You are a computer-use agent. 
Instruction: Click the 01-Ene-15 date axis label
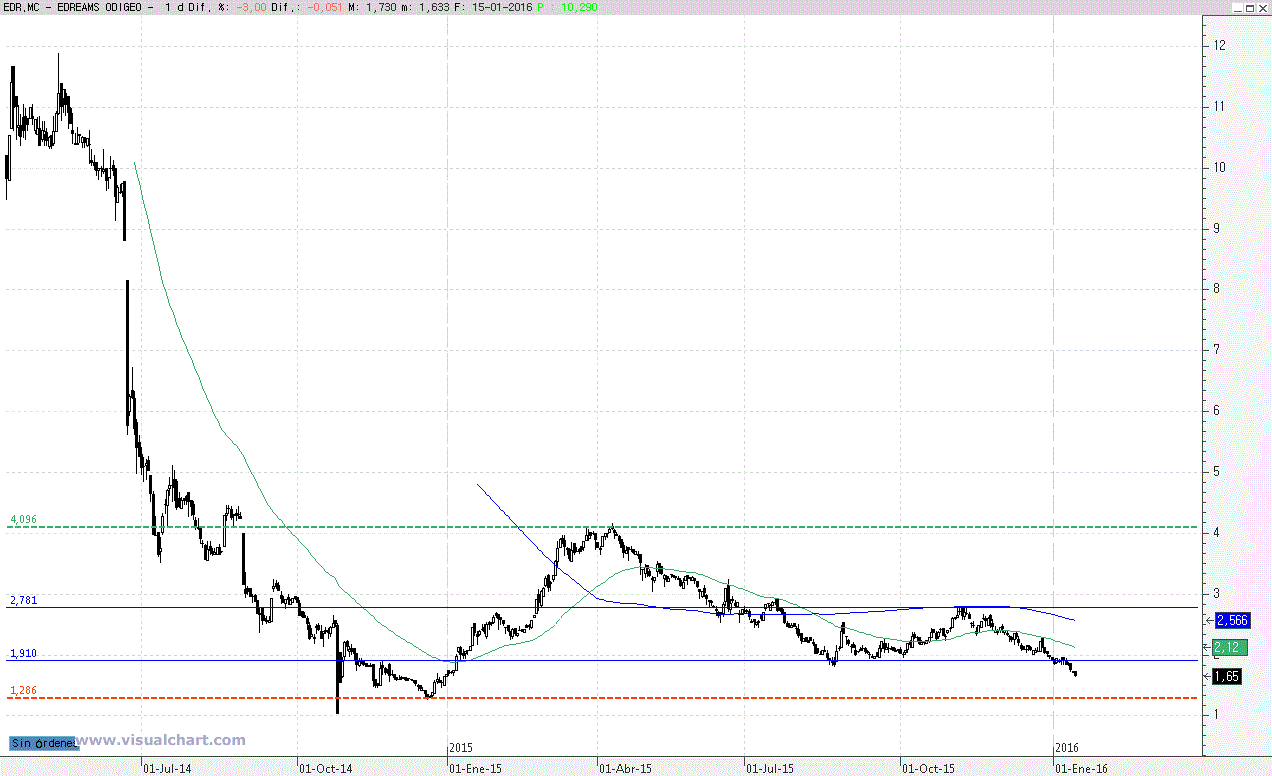pyautogui.click(x=475, y=768)
